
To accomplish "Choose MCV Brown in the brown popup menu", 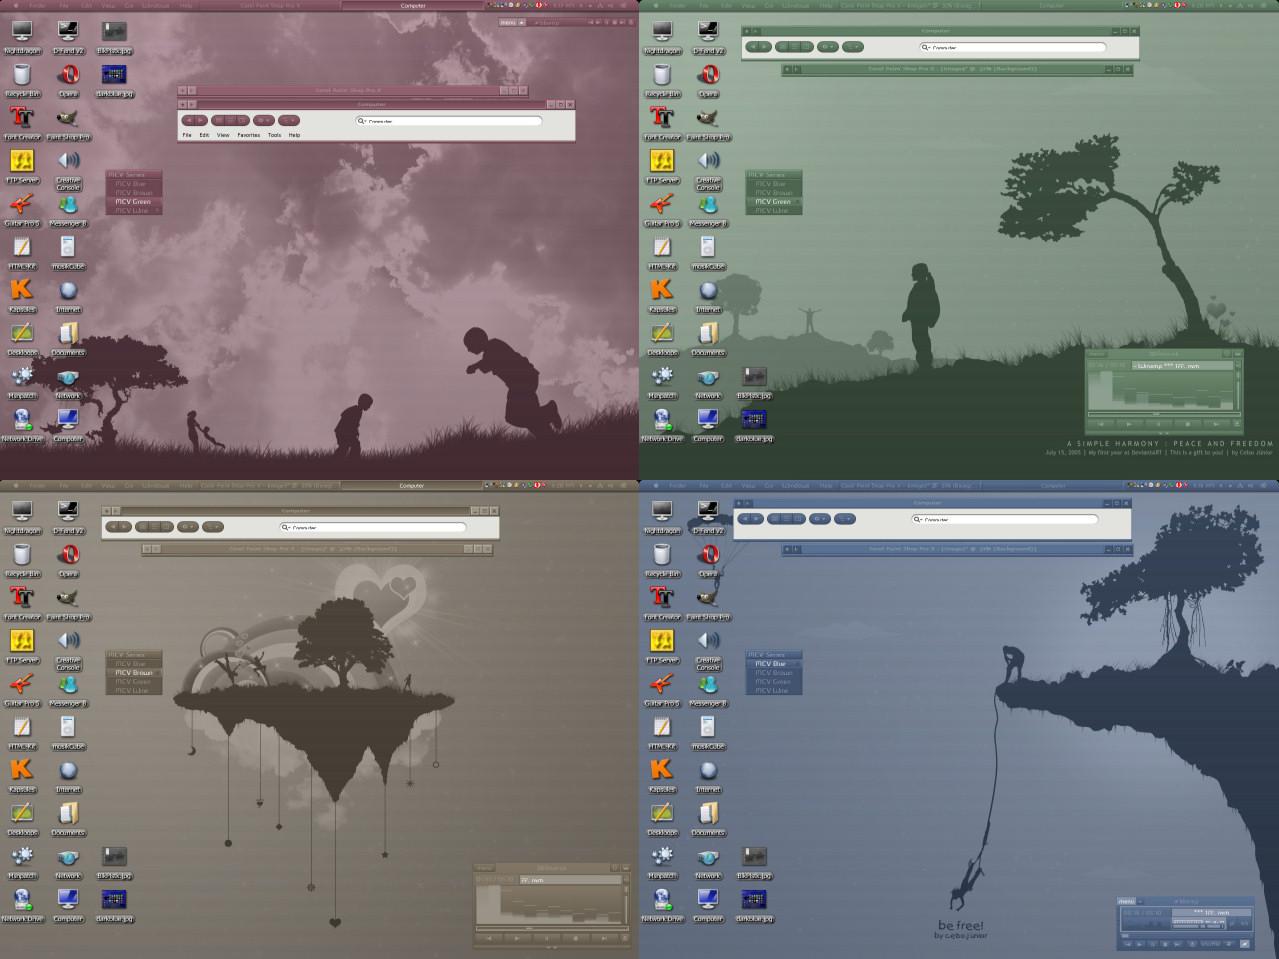I will click(x=134, y=673).
